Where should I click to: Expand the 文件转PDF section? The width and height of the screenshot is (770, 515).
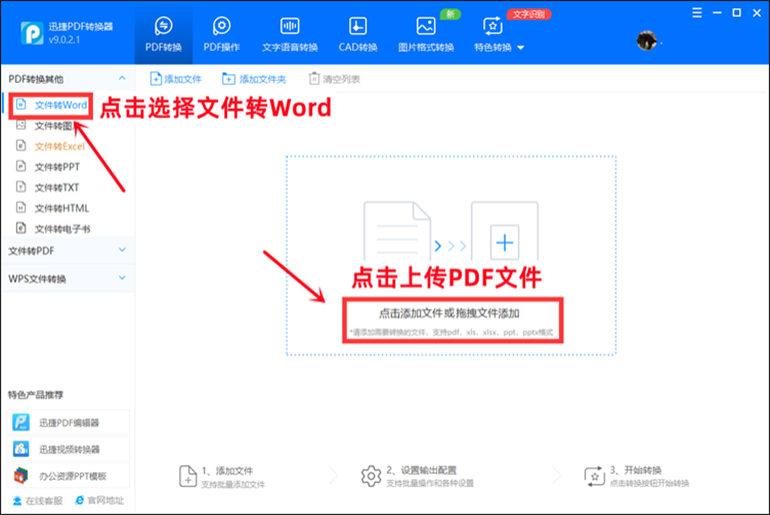click(x=68, y=251)
